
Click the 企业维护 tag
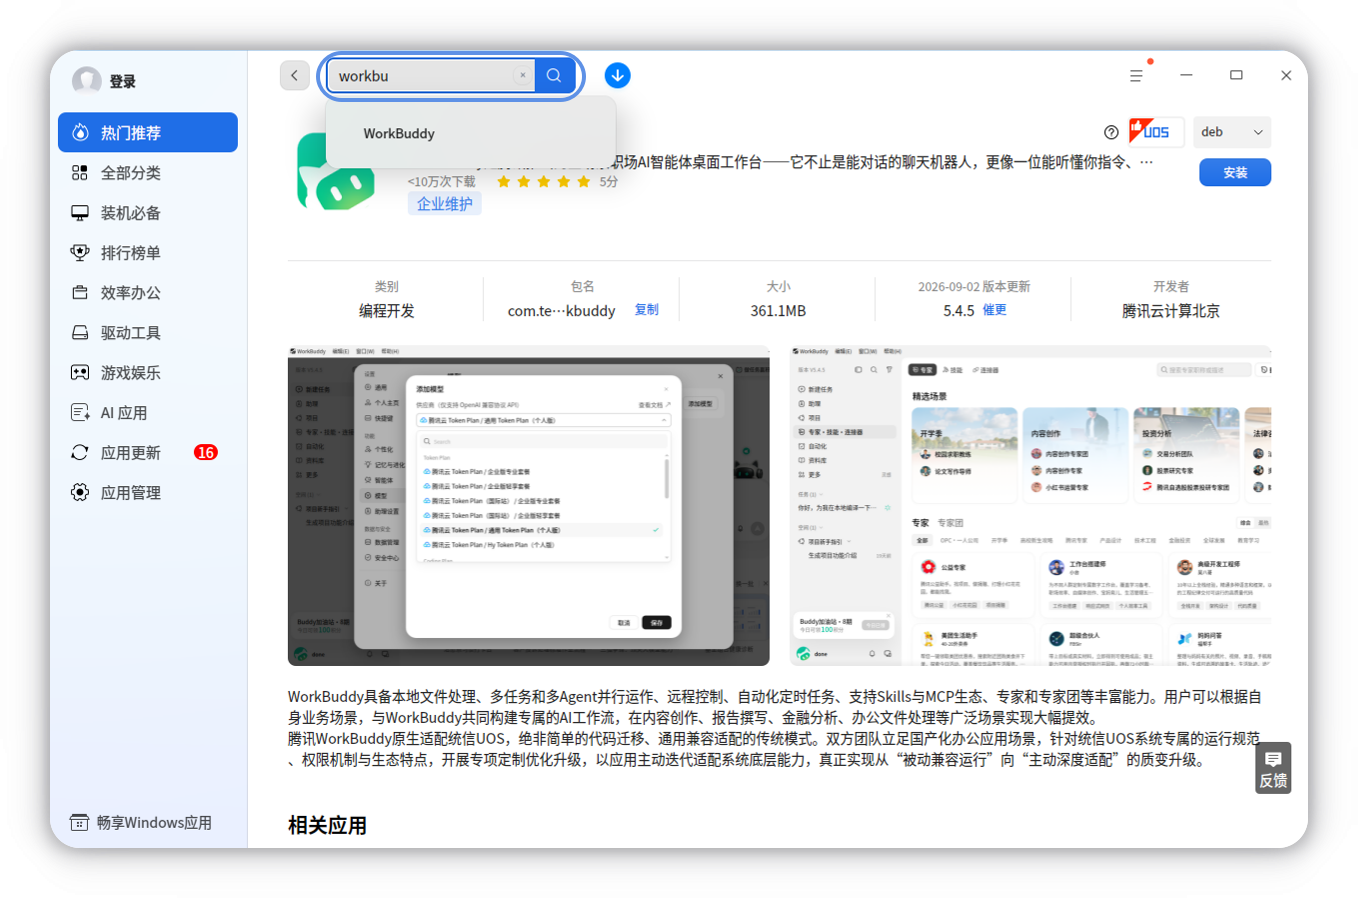(444, 204)
